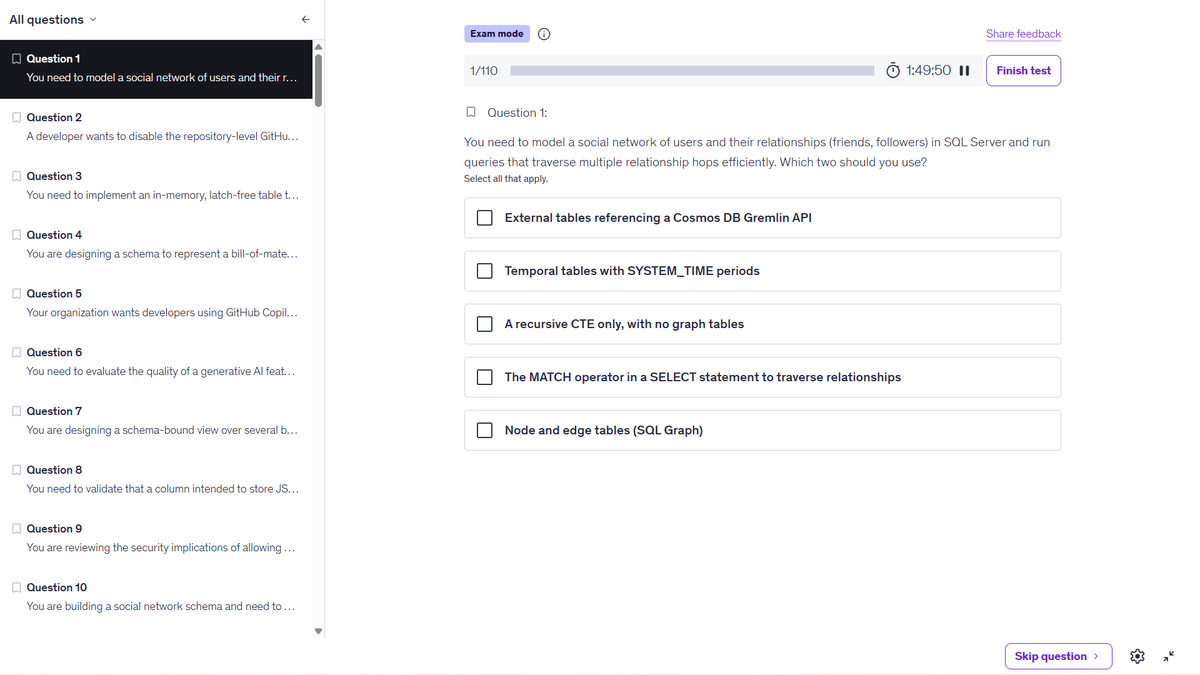Toggle the bookmark flag for Question 7
Viewport: 1200px width, 675px height.
pyautogui.click(x=16, y=411)
